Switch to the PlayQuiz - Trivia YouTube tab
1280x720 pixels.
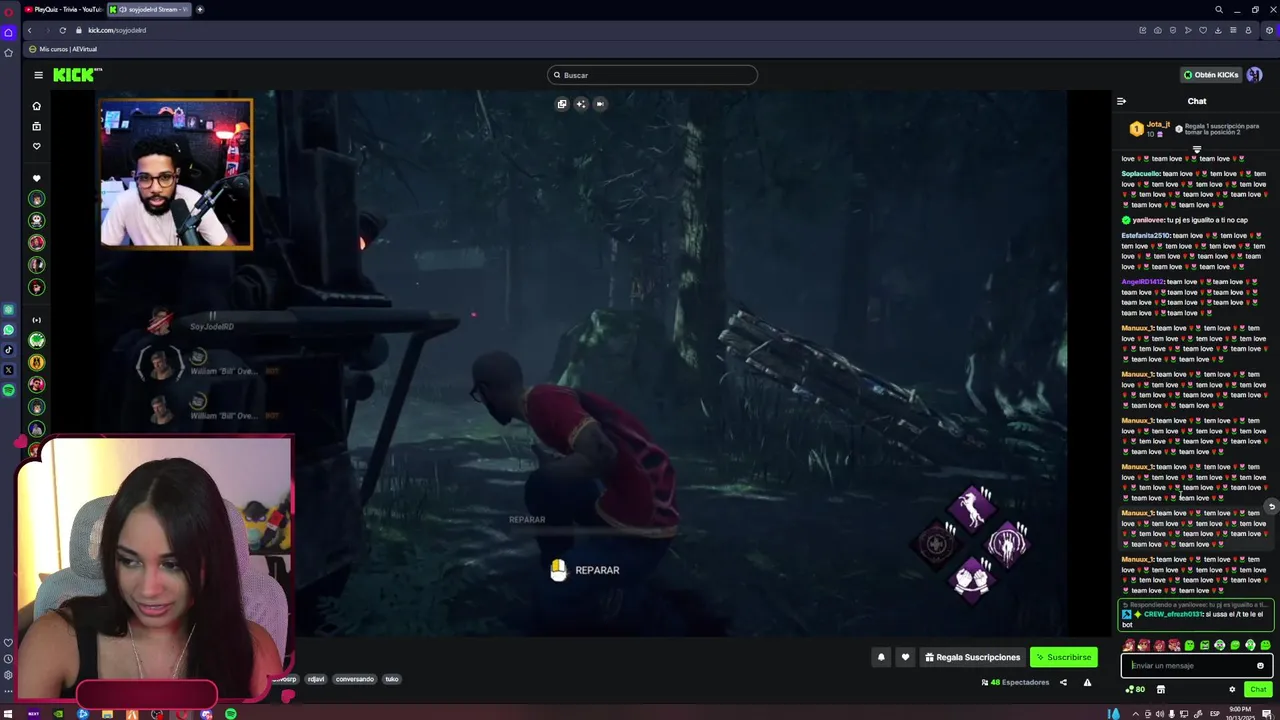tap(64, 9)
